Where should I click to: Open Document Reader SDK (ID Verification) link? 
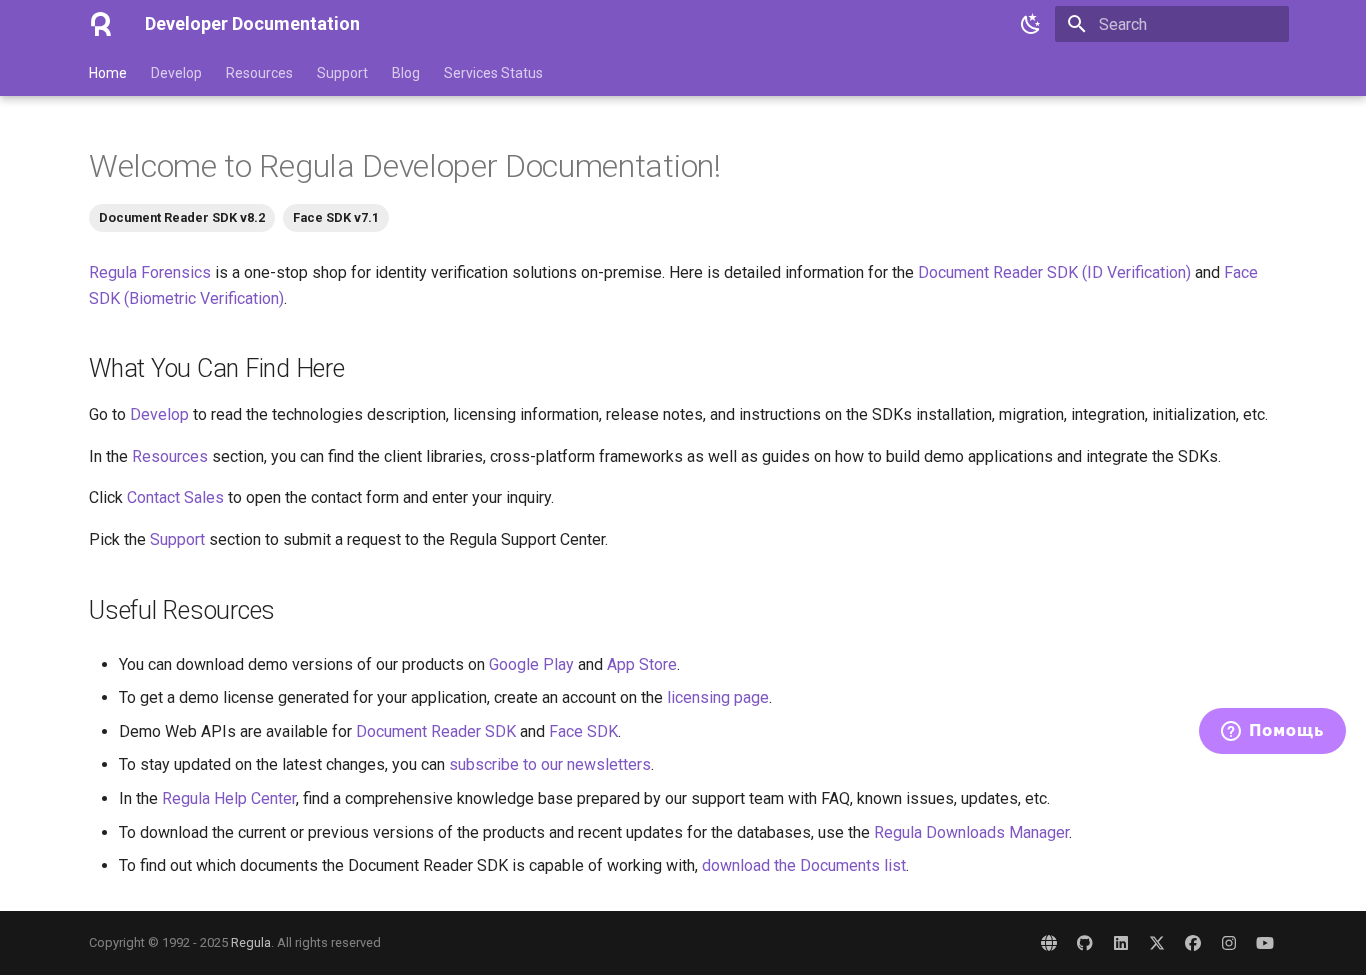[1054, 272]
